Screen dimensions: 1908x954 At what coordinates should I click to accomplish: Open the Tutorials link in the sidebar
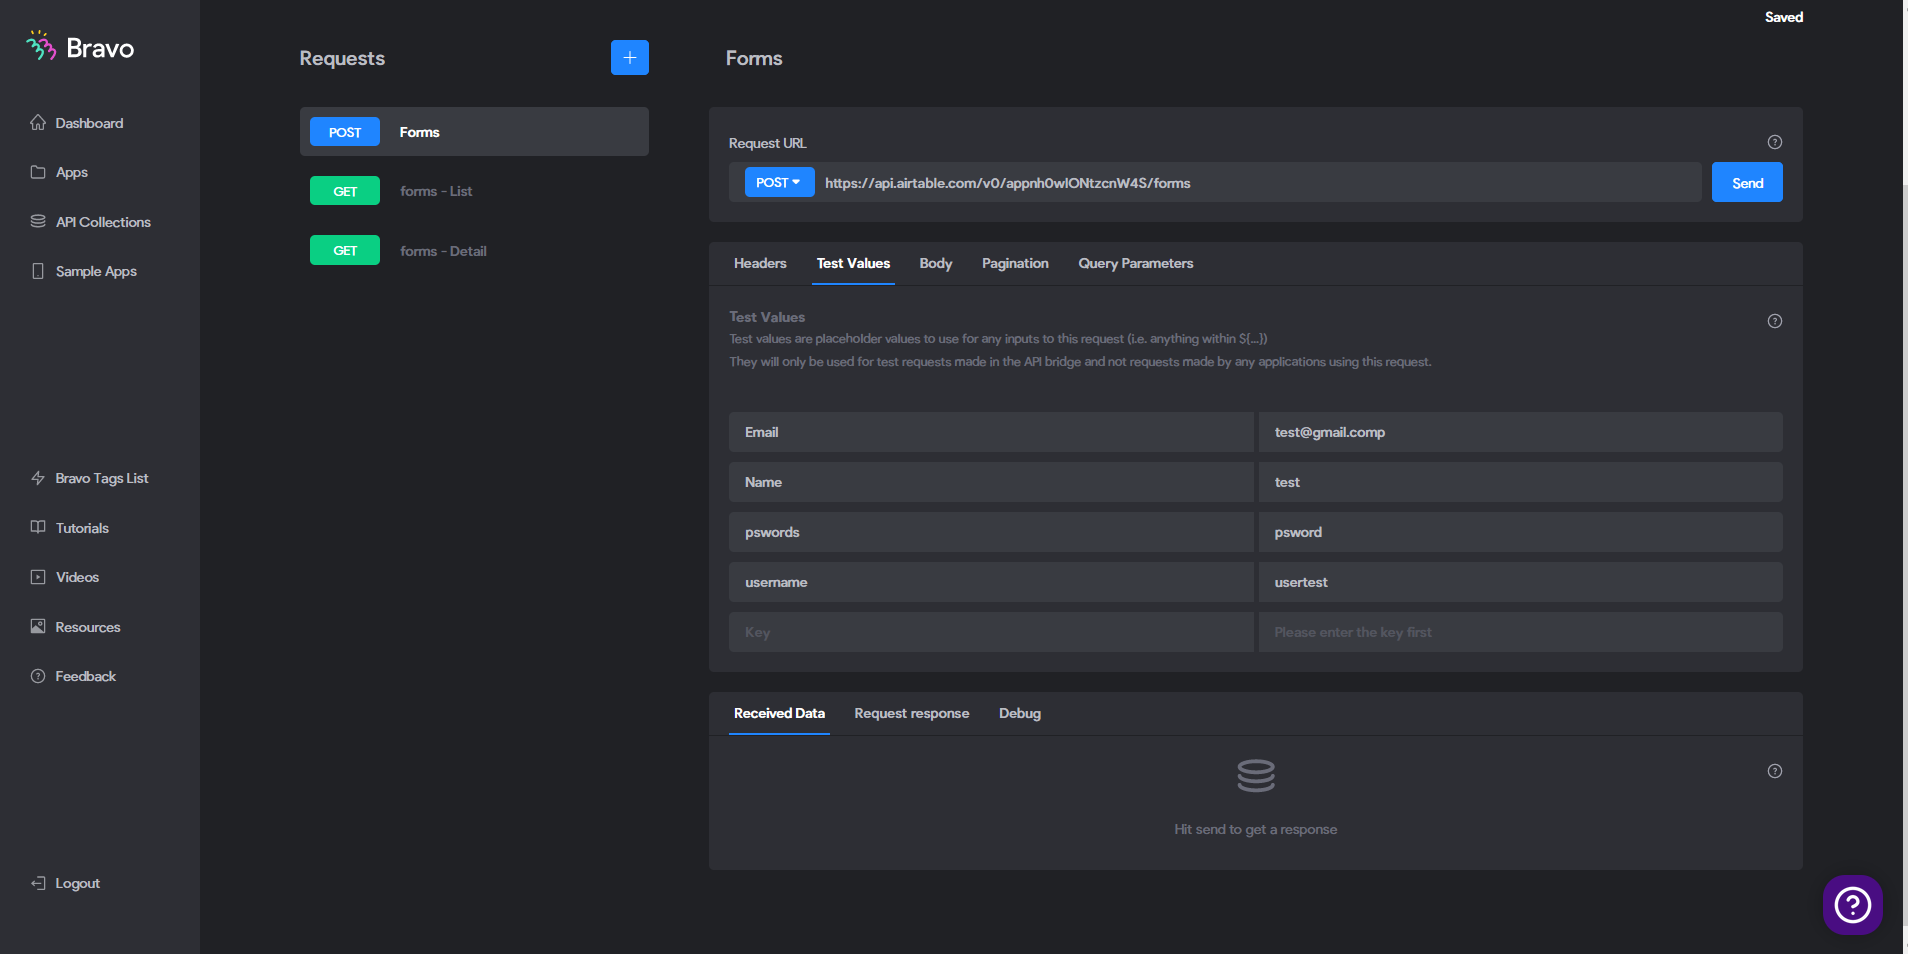(82, 528)
